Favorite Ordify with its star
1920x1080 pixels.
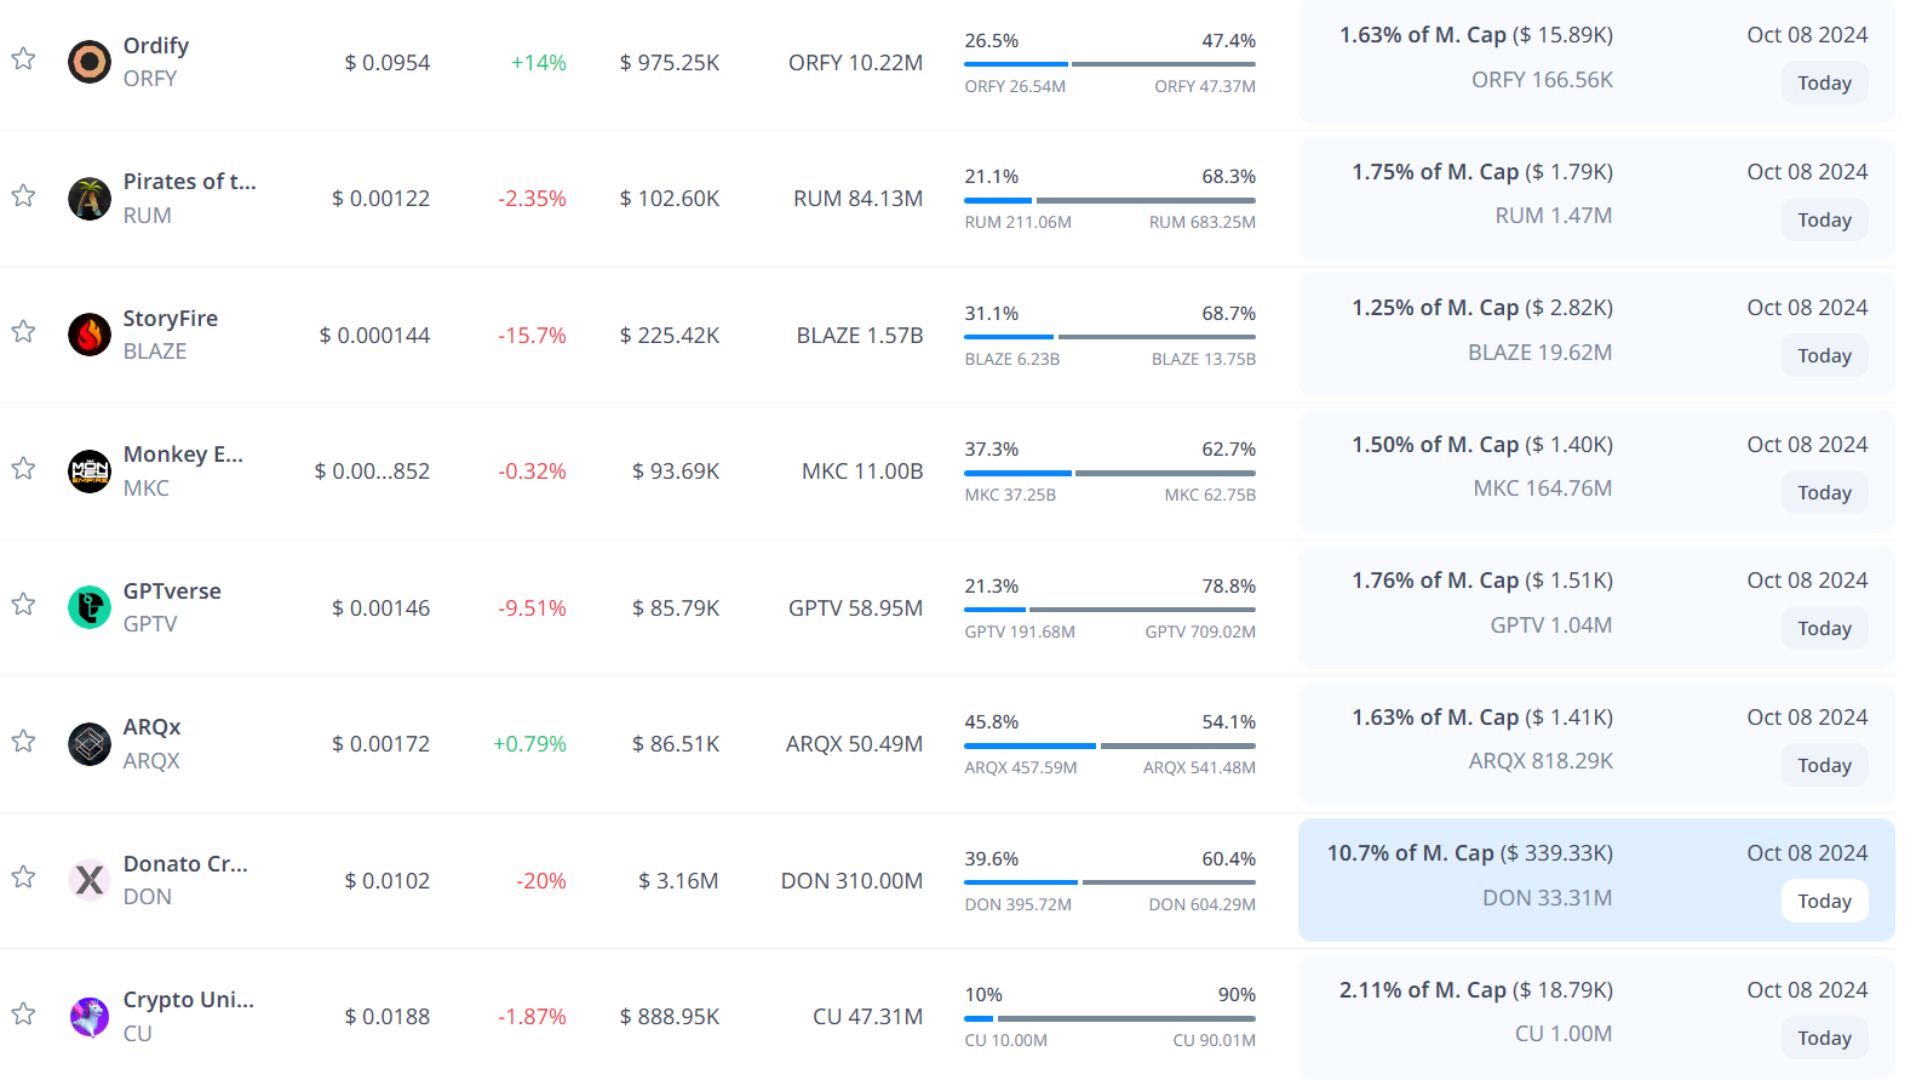point(23,59)
